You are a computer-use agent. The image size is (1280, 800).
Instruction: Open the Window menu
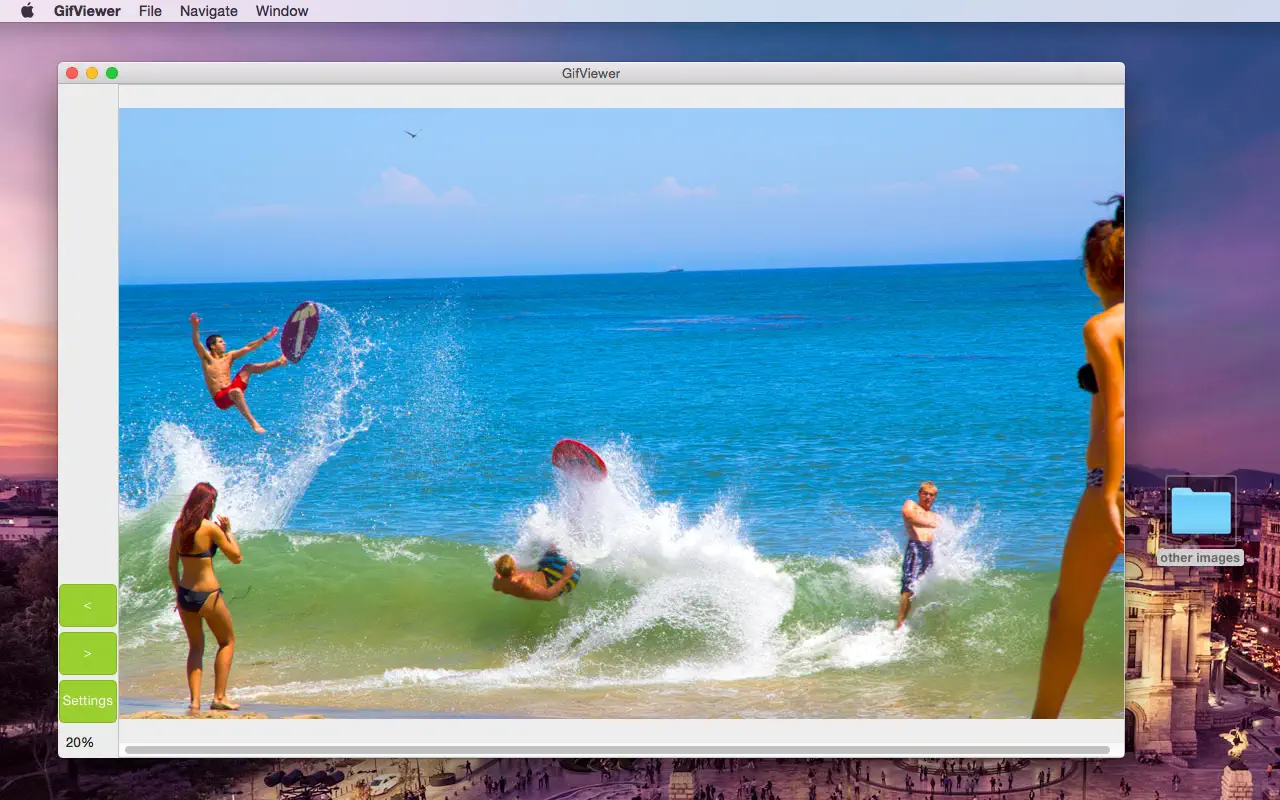click(x=281, y=11)
